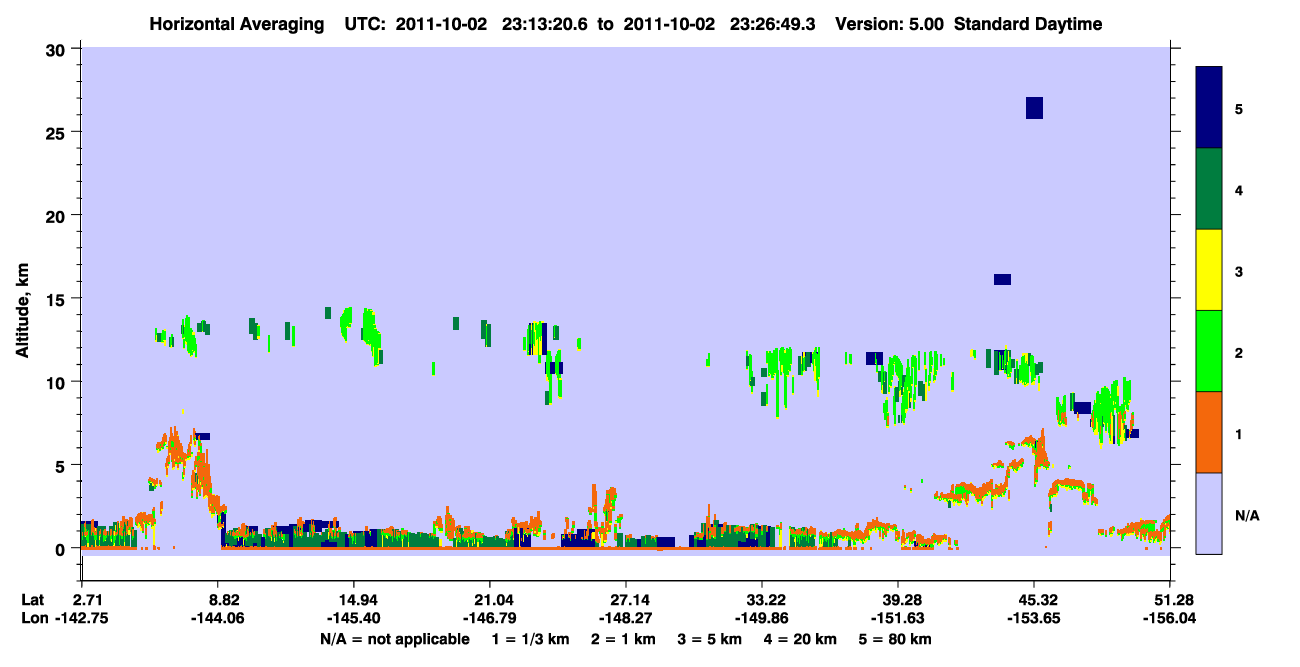Click colorbar label '2'
Screen dimensions: 1300x667
point(1239,352)
